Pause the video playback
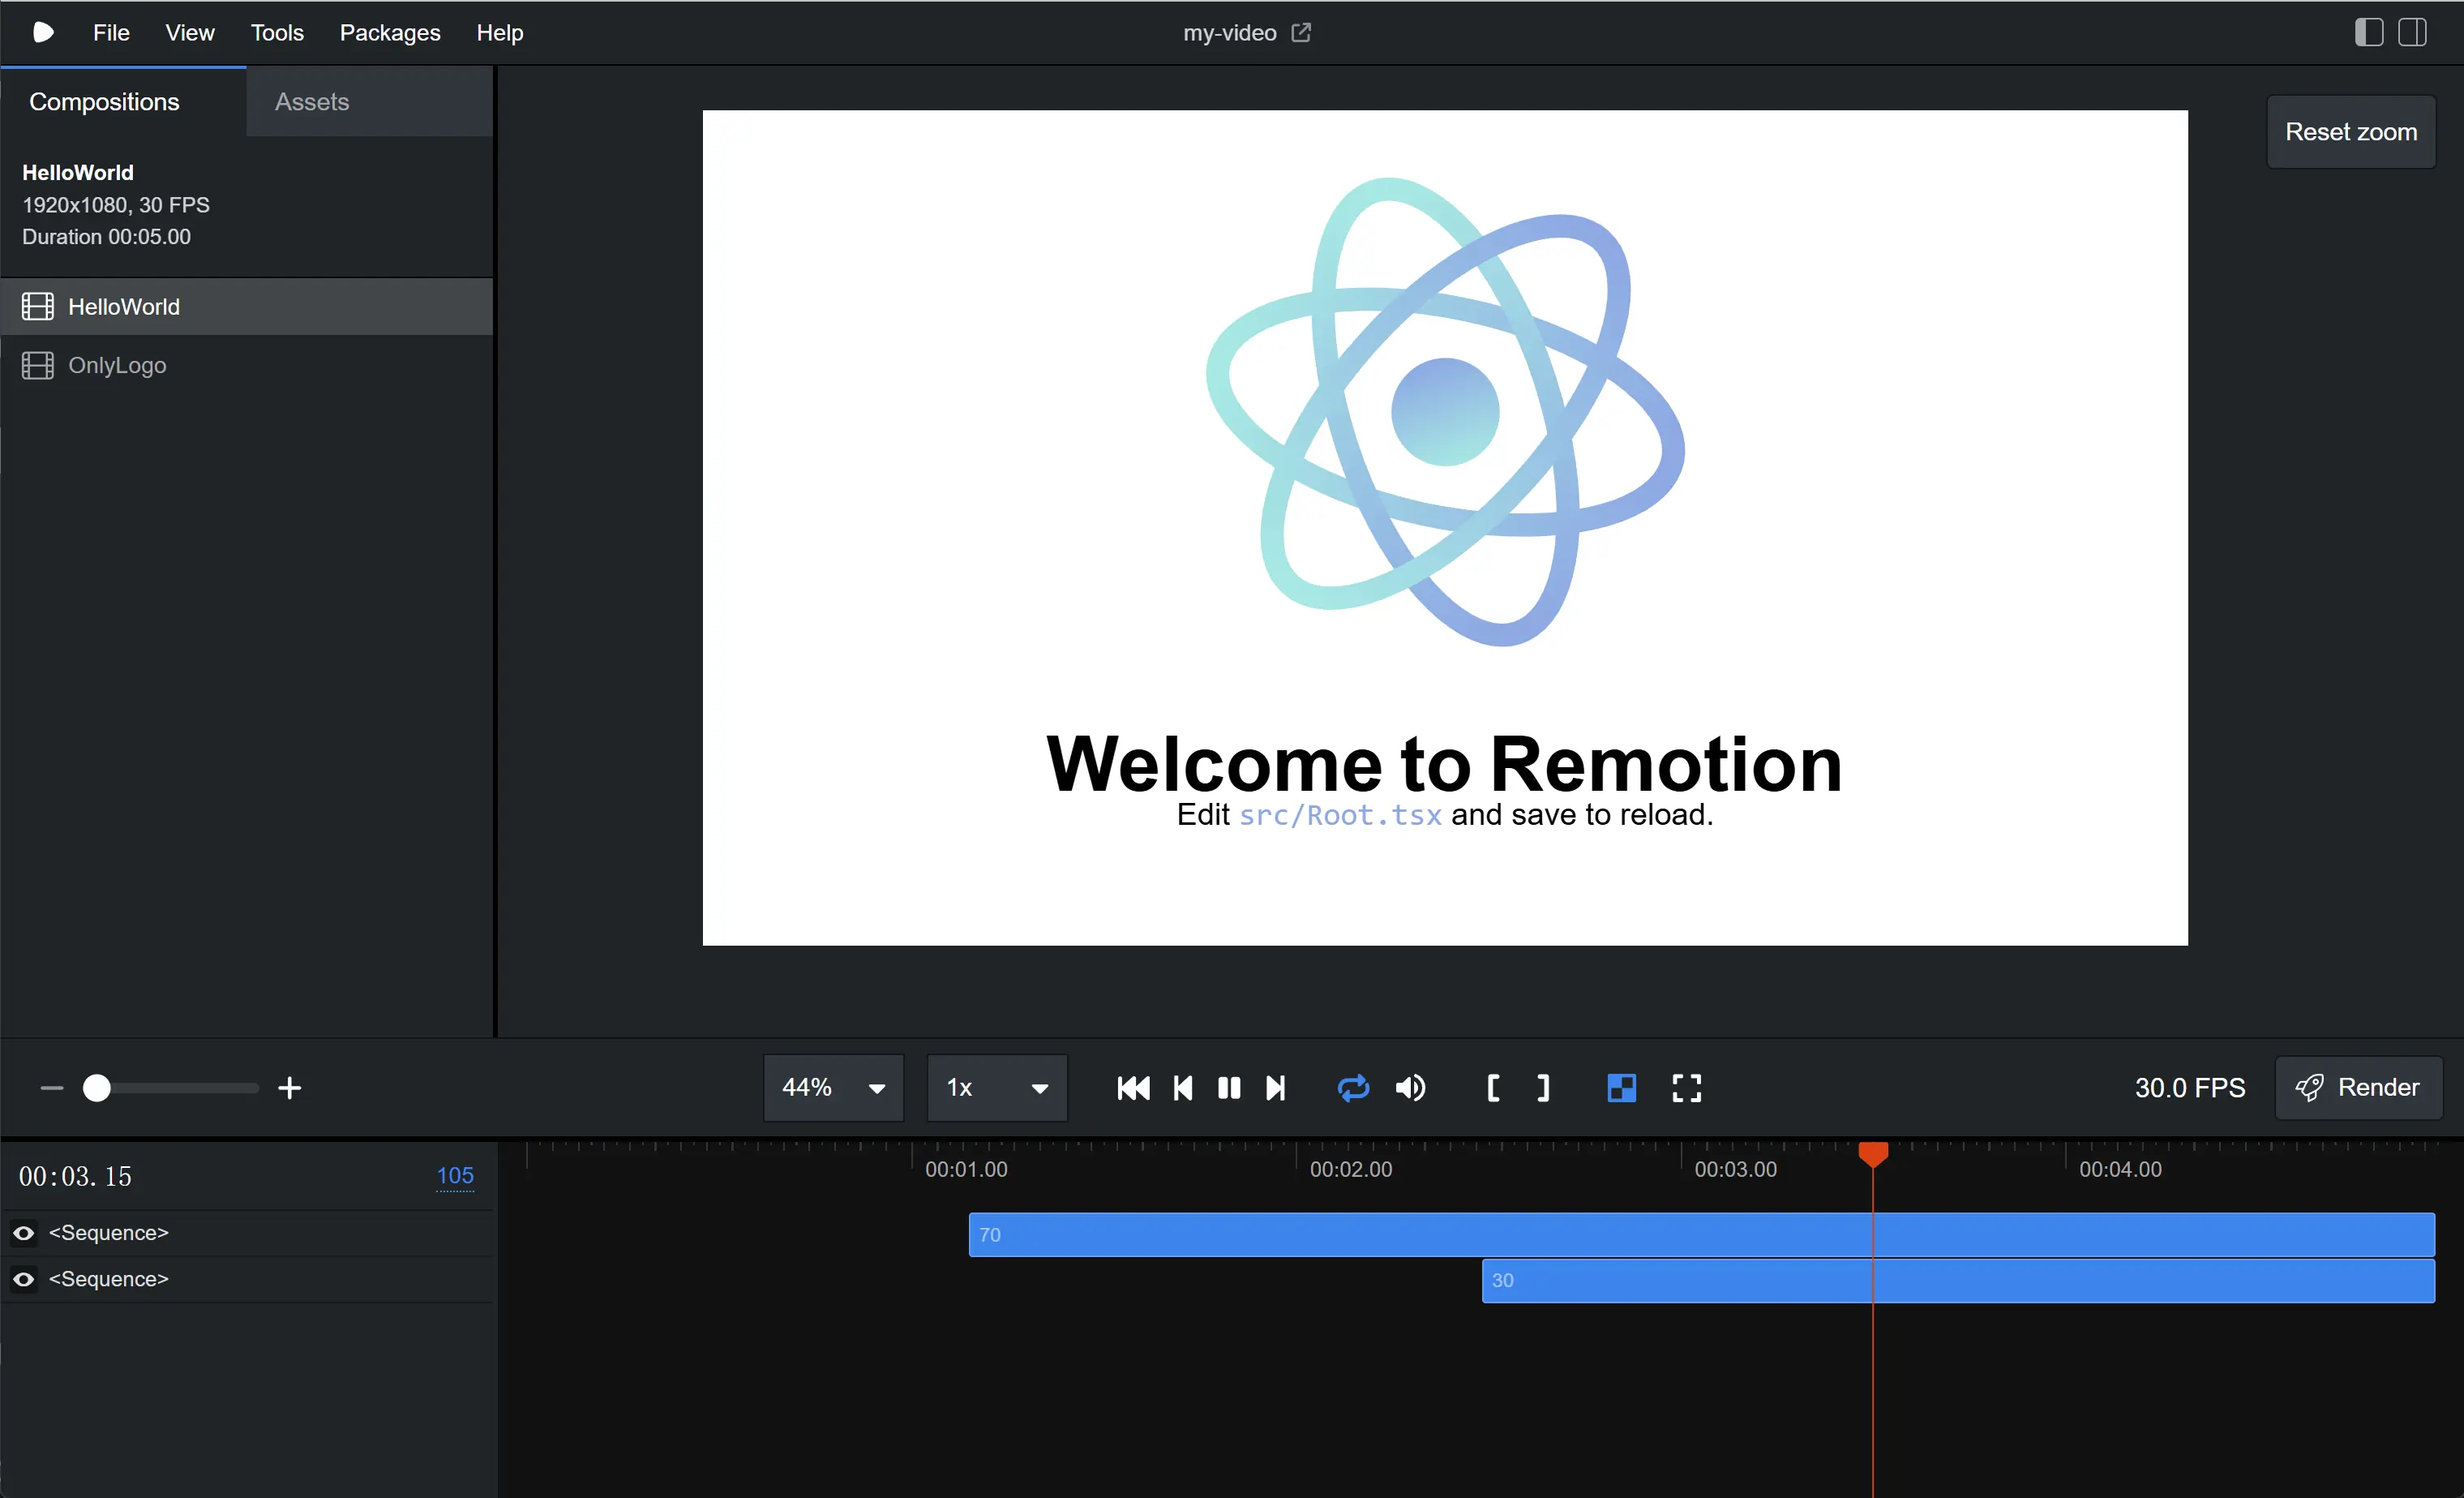The image size is (2464, 1498). point(1229,1088)
